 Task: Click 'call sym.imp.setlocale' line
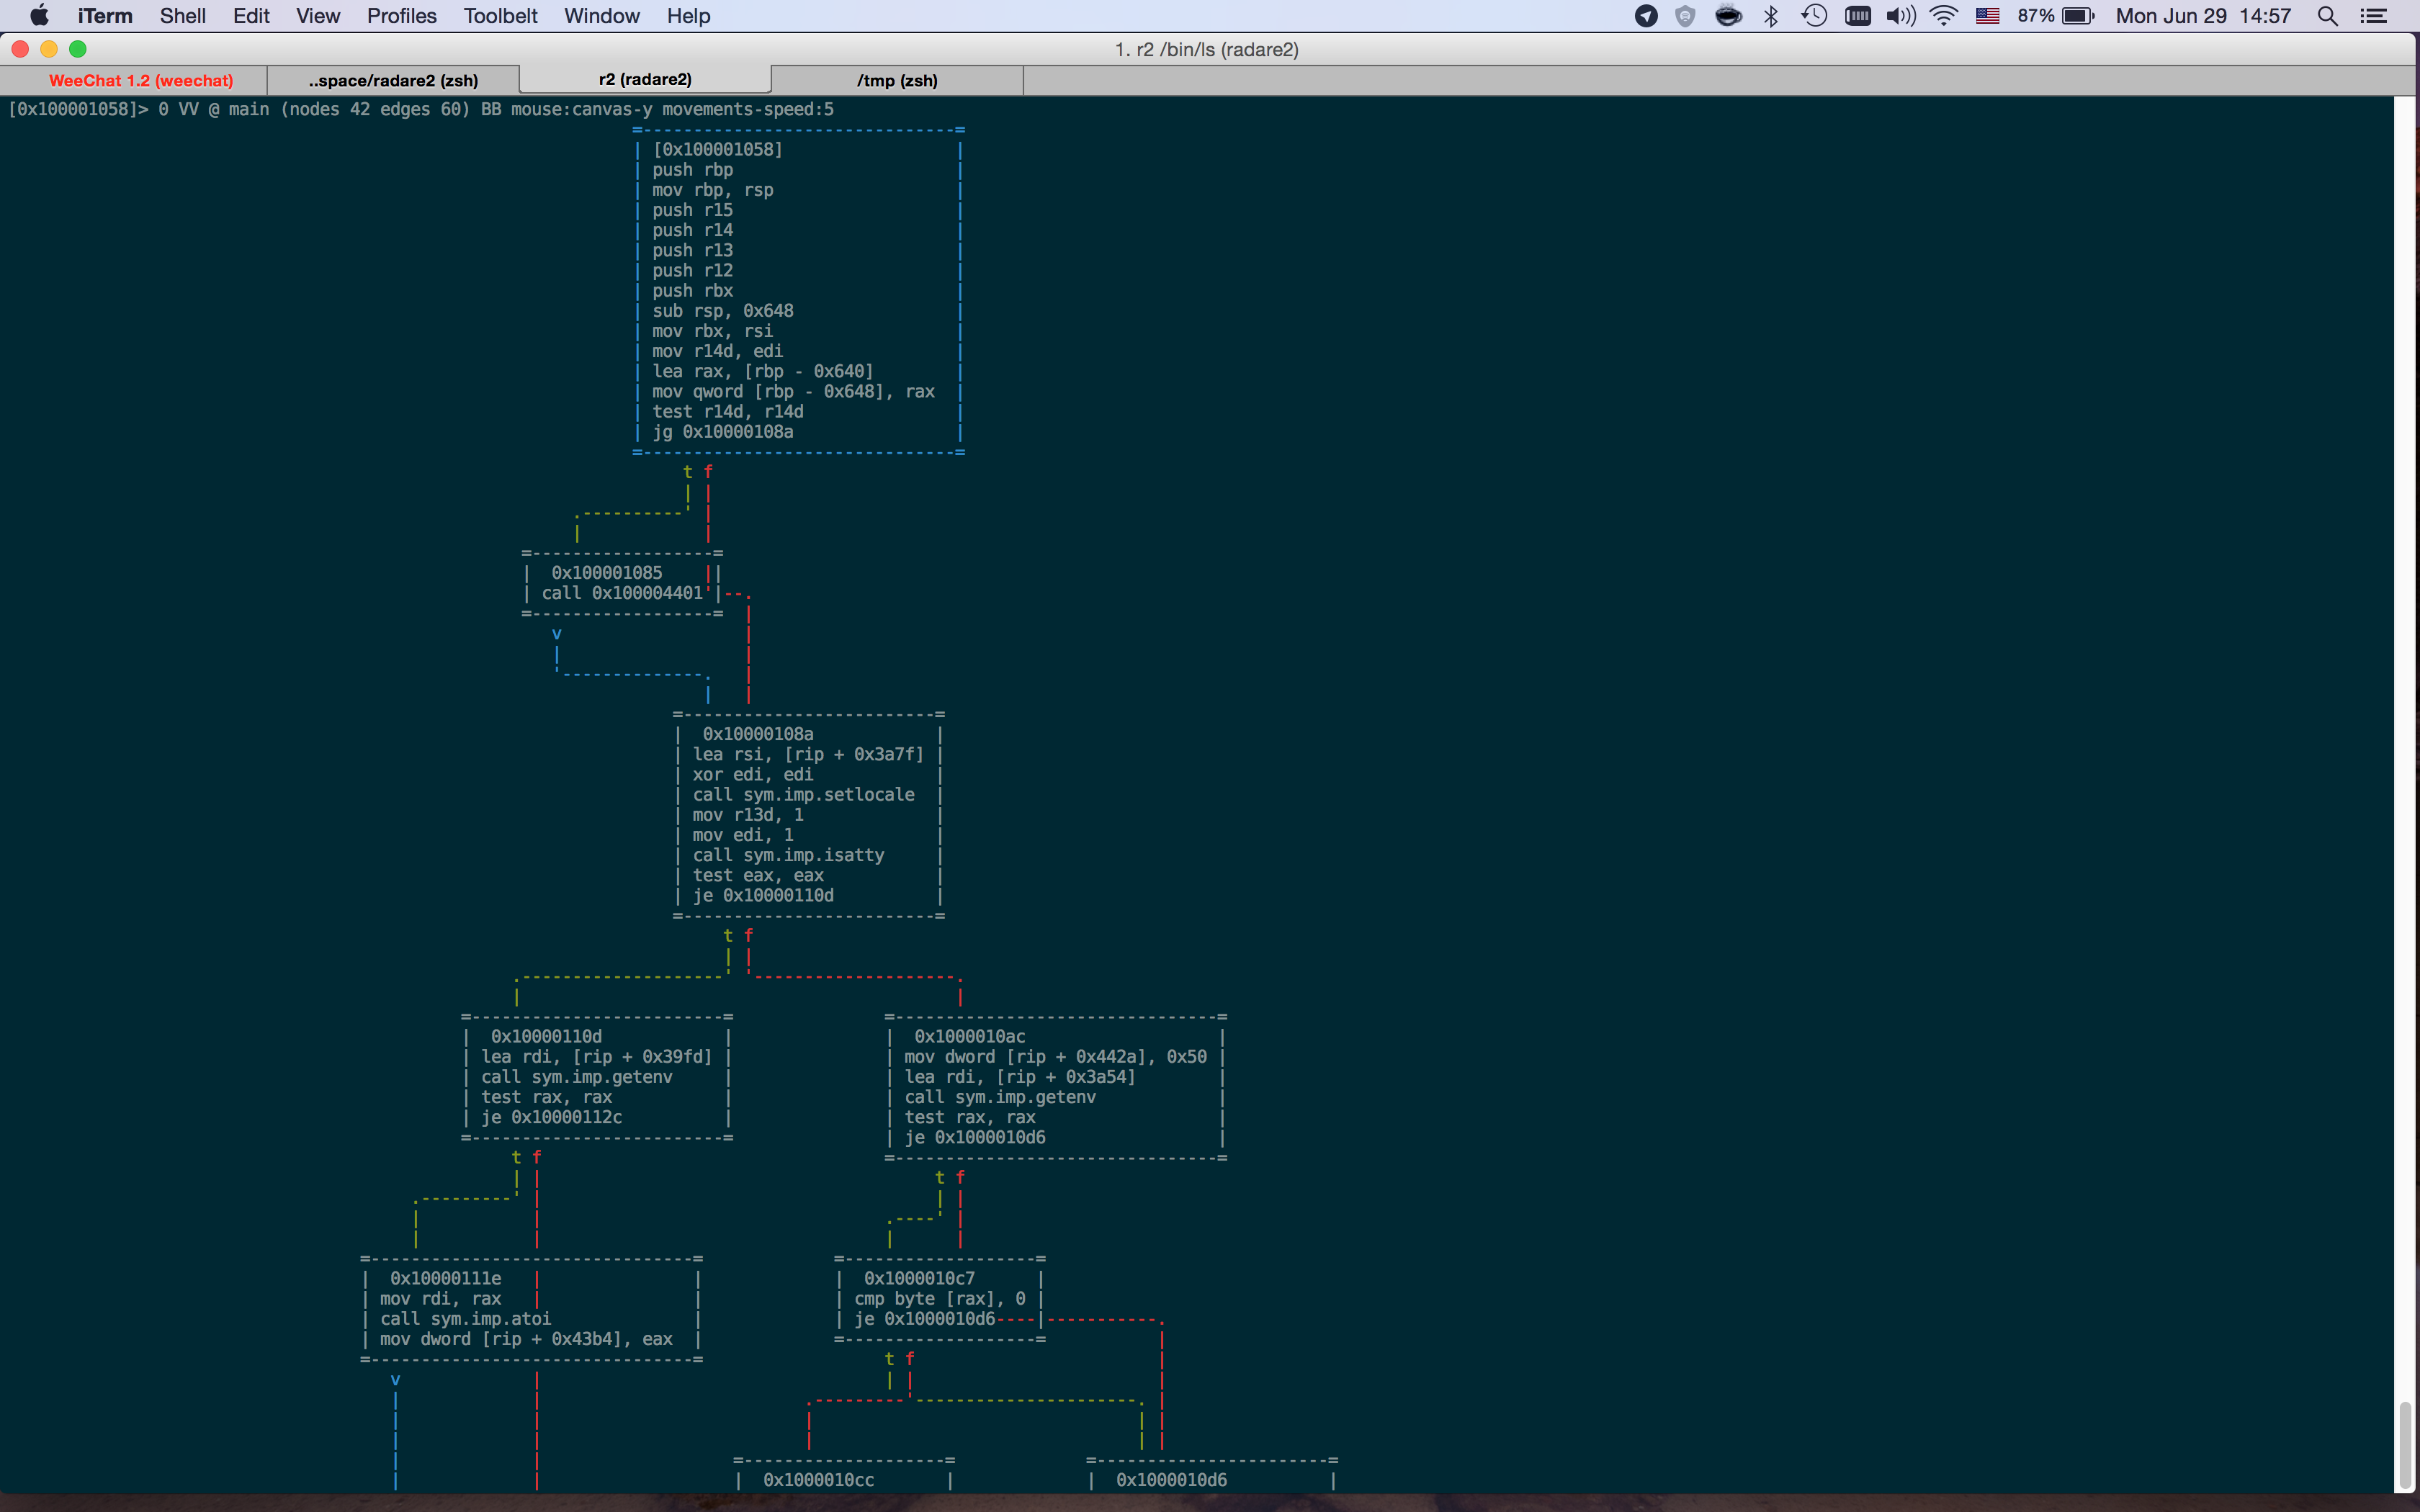pyautogui.click(x=804, y=795)
